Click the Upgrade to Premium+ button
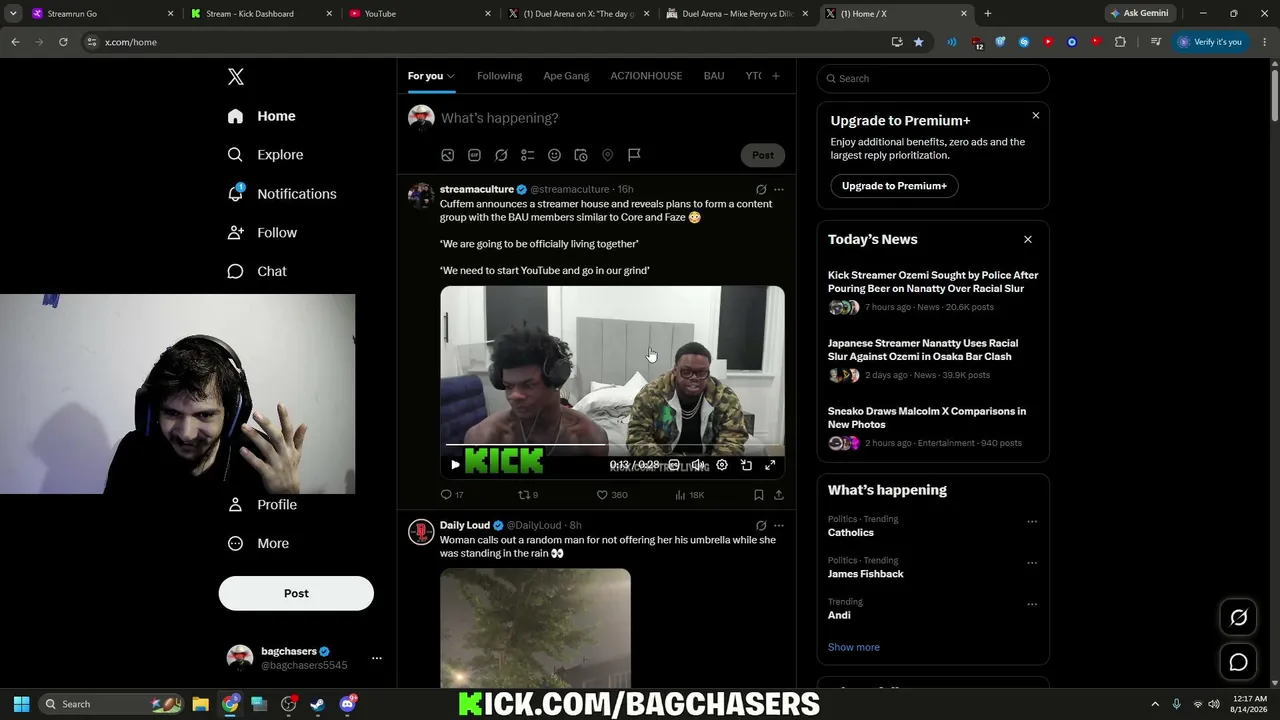 (894, 186)
